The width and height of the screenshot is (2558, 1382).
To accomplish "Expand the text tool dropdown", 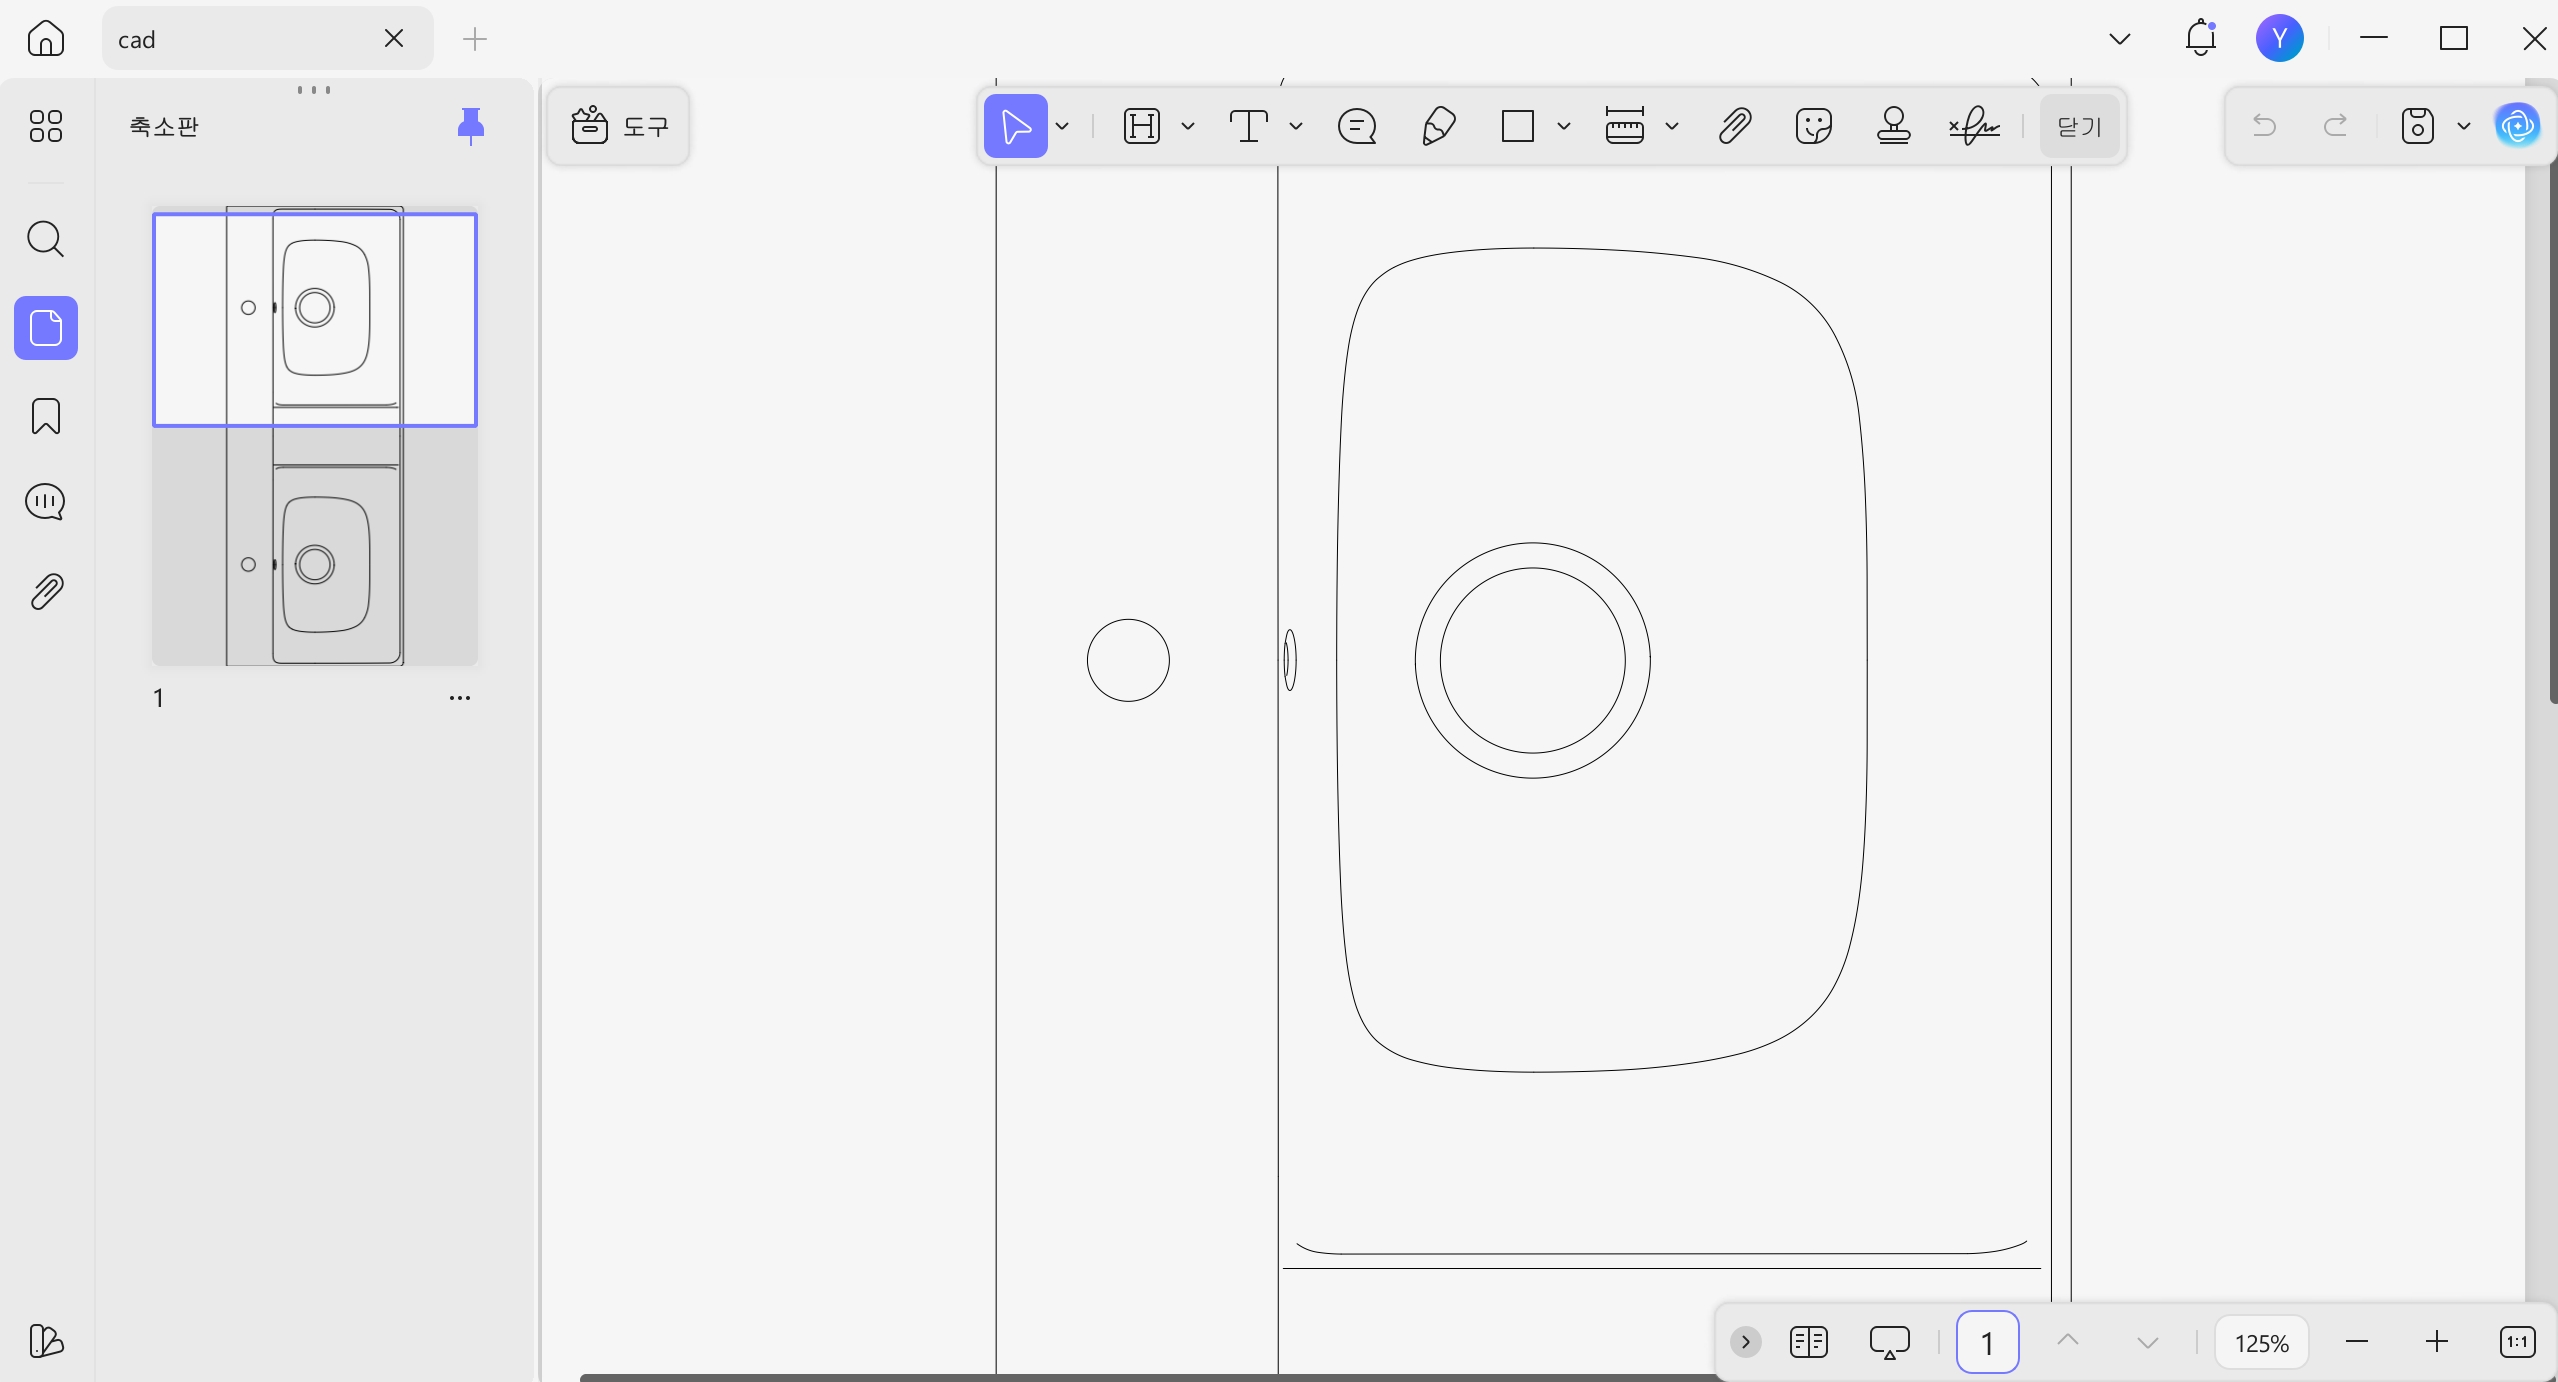I will click(1296, 126).
